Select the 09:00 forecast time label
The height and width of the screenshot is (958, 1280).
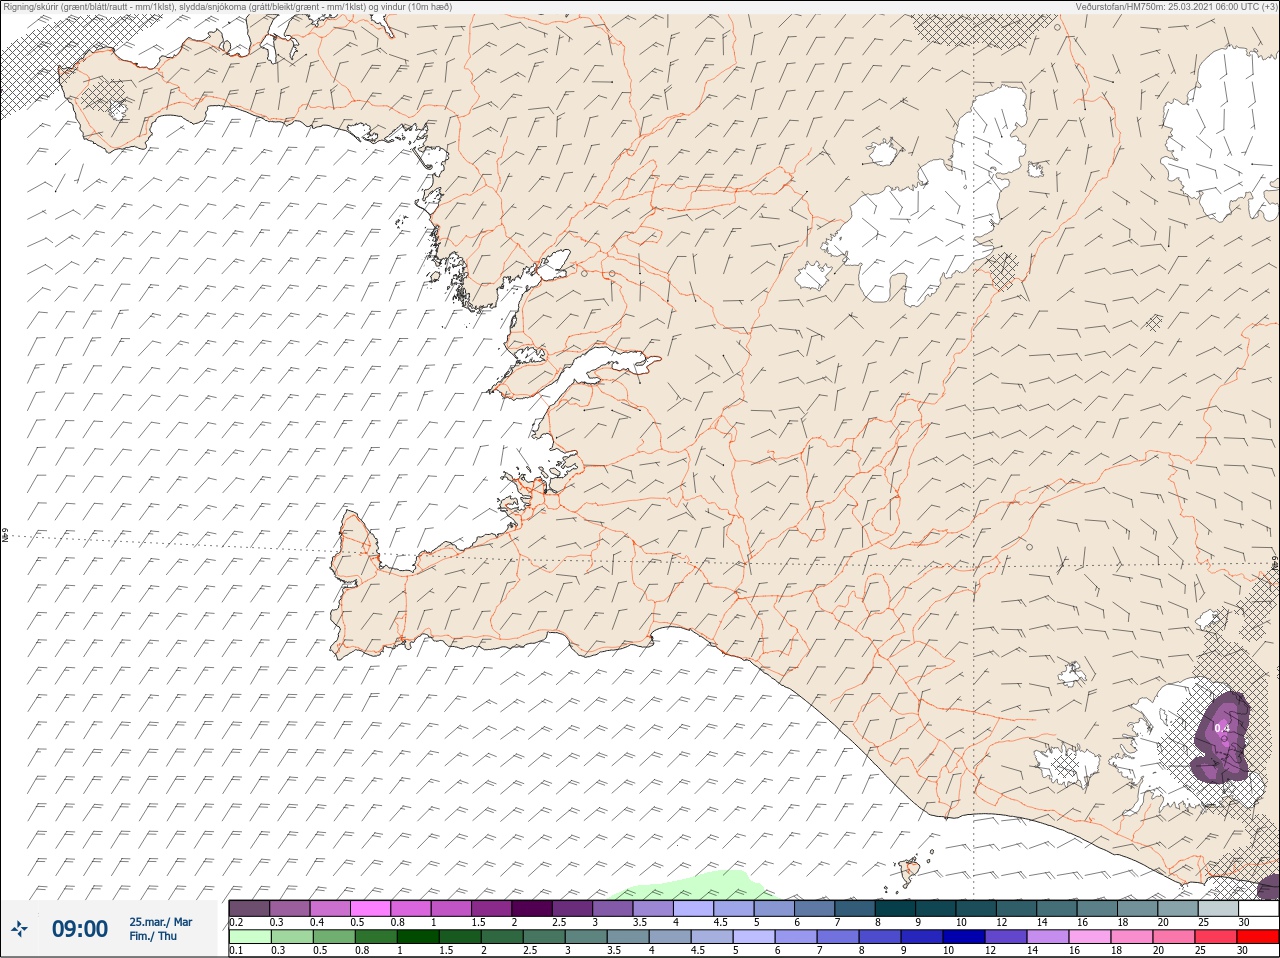[x=80, y=929]
